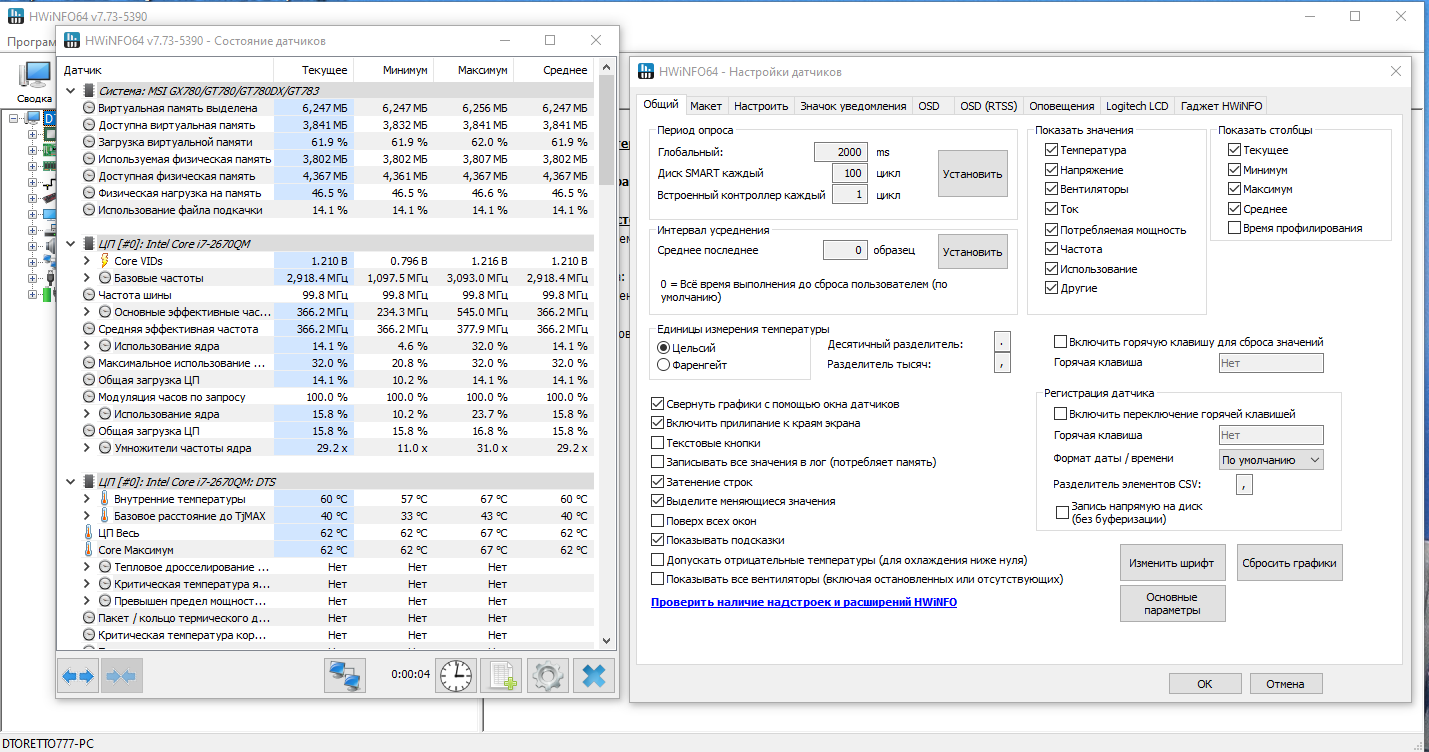This screenshot has height=752, width=1429.
Task: Click the Глобальный polling period field
Action: pos(840,152)
